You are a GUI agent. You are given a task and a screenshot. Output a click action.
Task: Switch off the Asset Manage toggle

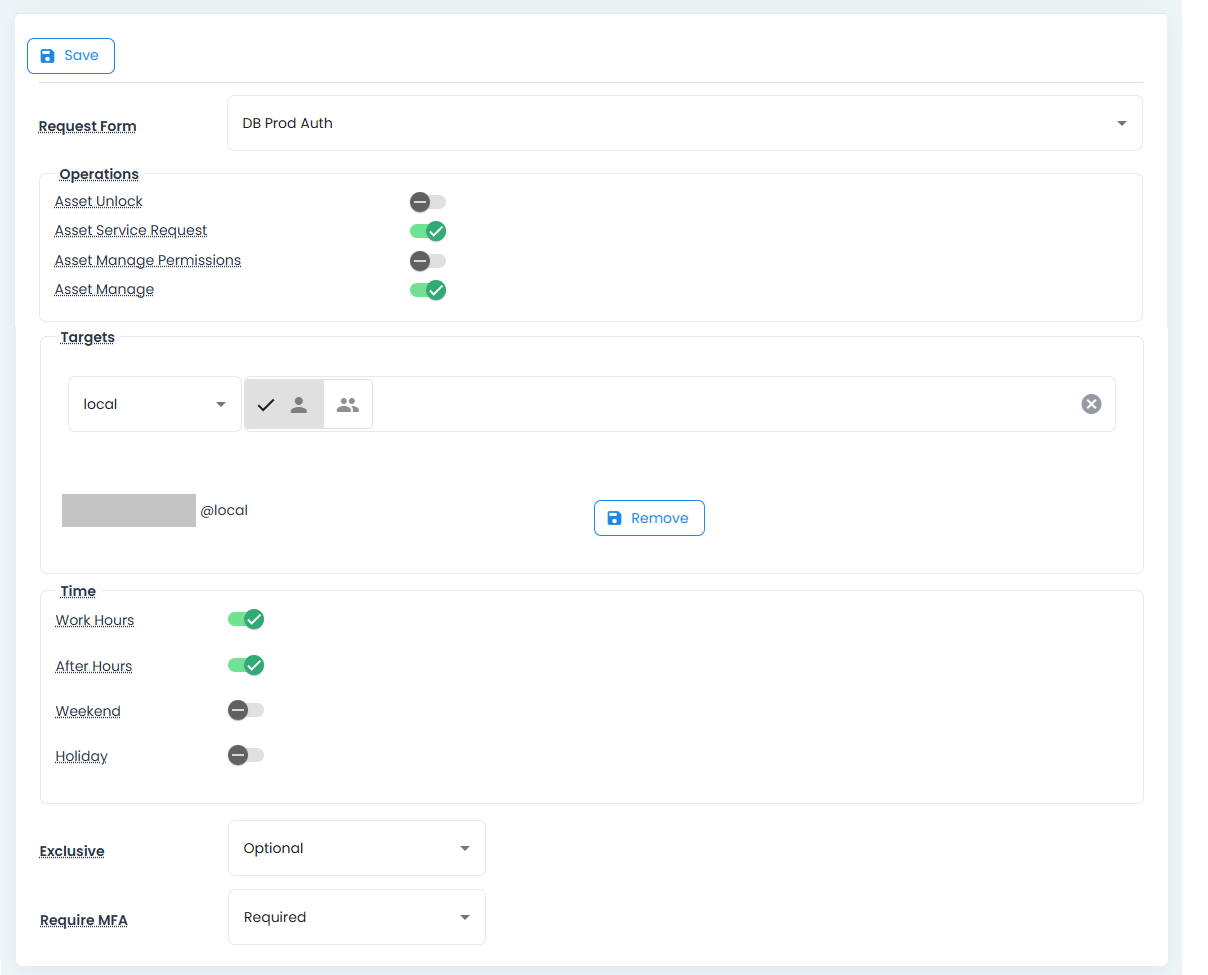[428, 290]
